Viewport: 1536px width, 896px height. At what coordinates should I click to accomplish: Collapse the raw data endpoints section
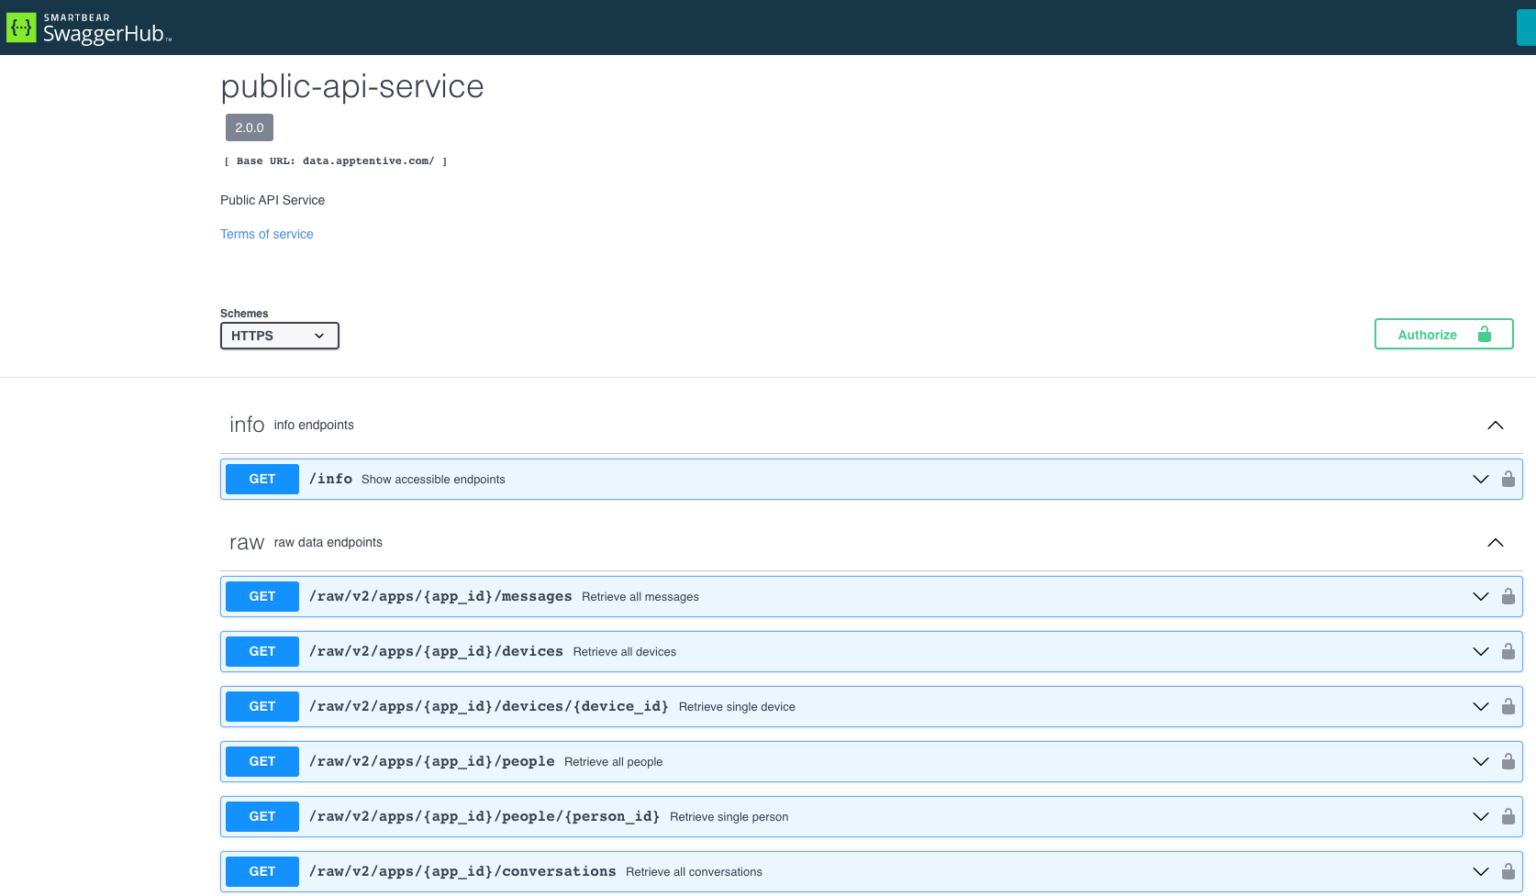tap(1495, 542)
